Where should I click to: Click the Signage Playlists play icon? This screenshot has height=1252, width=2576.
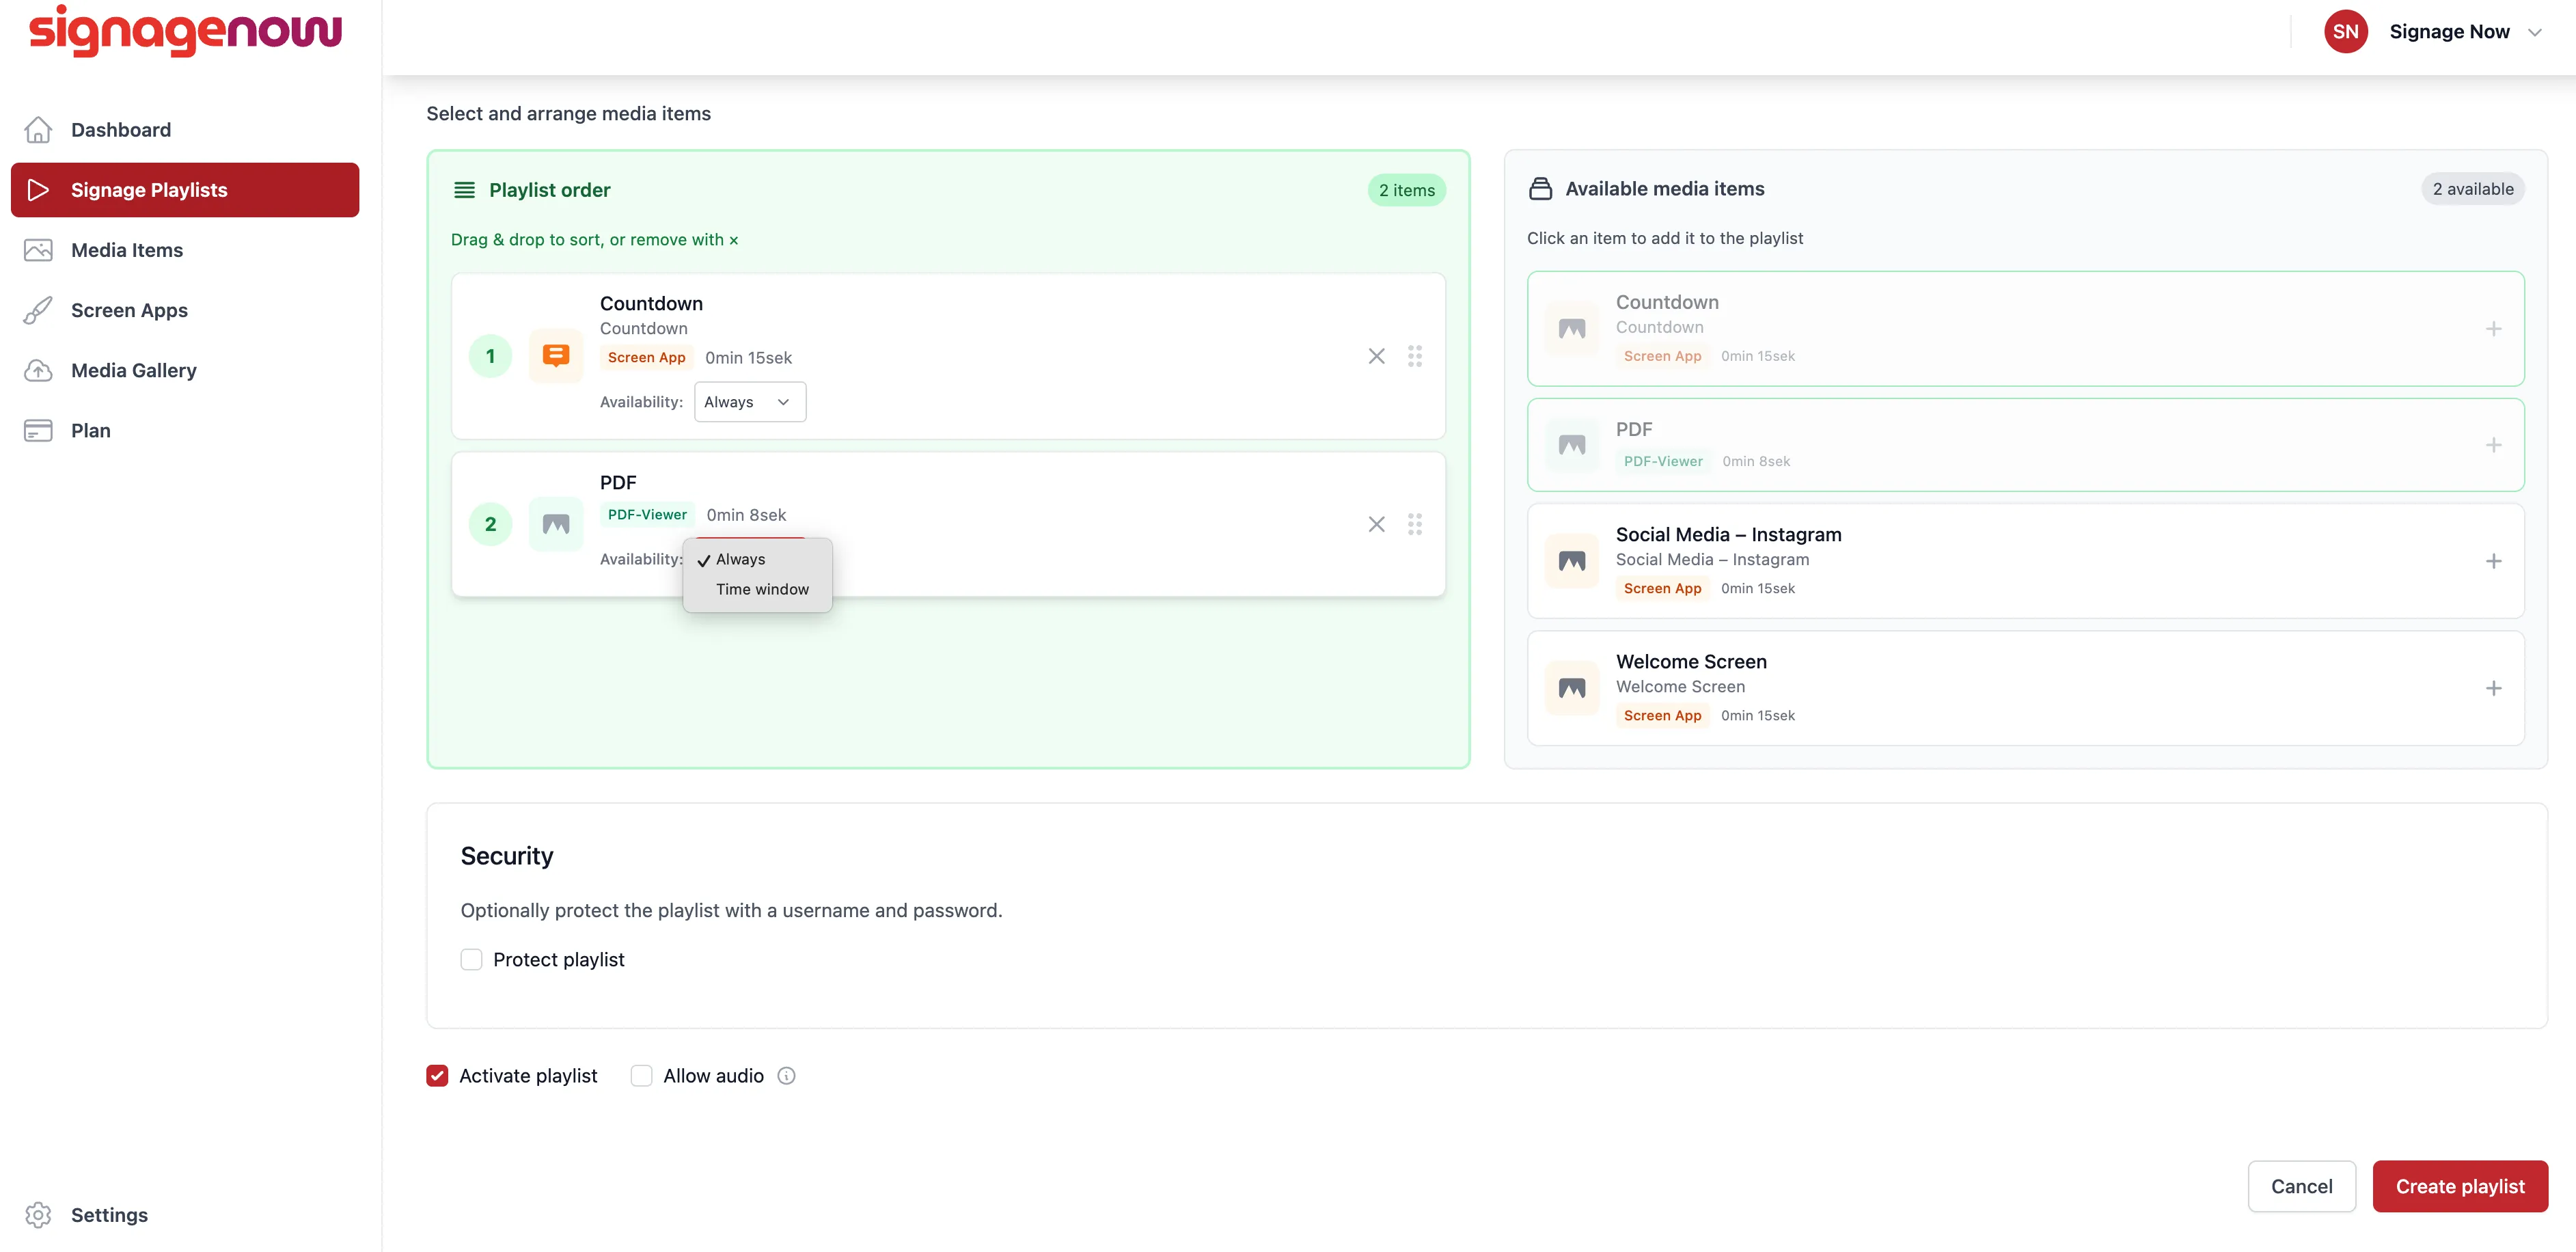(38, 190)
